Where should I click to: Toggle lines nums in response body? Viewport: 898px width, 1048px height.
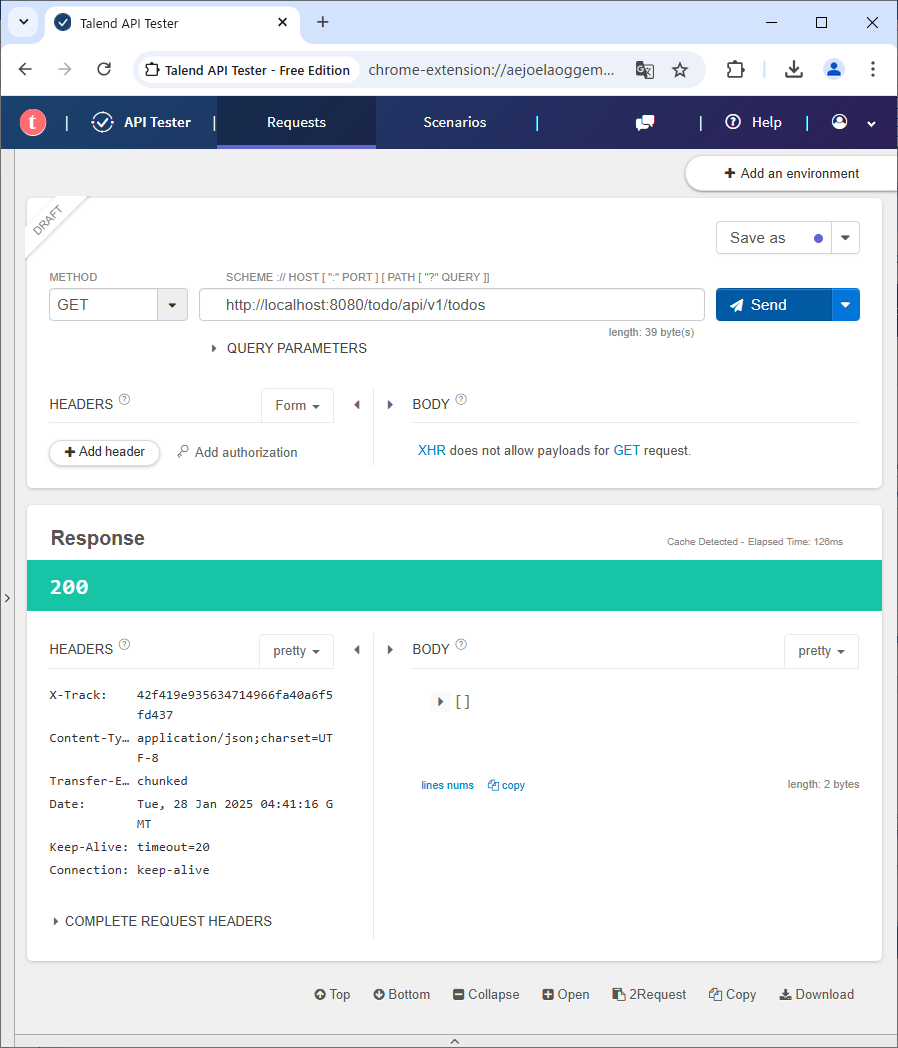tap(447, 785)
